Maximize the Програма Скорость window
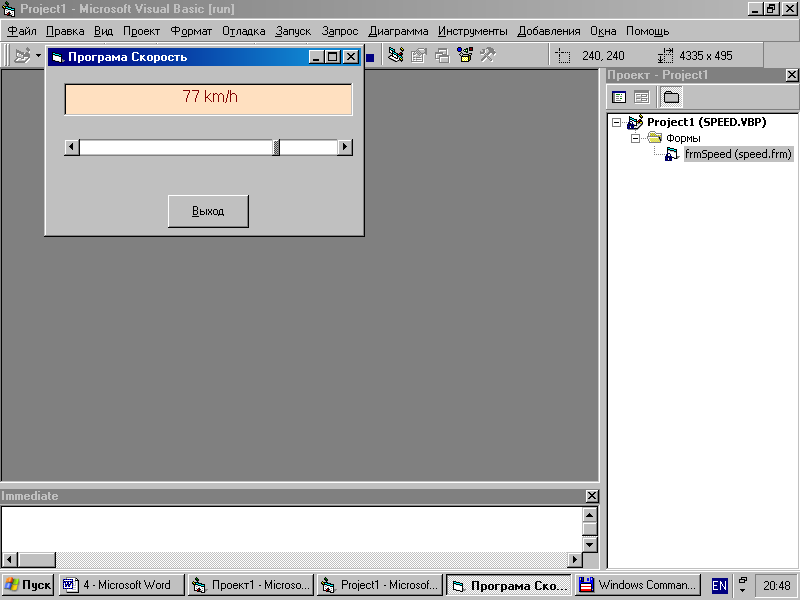The width and height of the screenshot is (800, 600). pyautogui.click(x=333, y=57)
